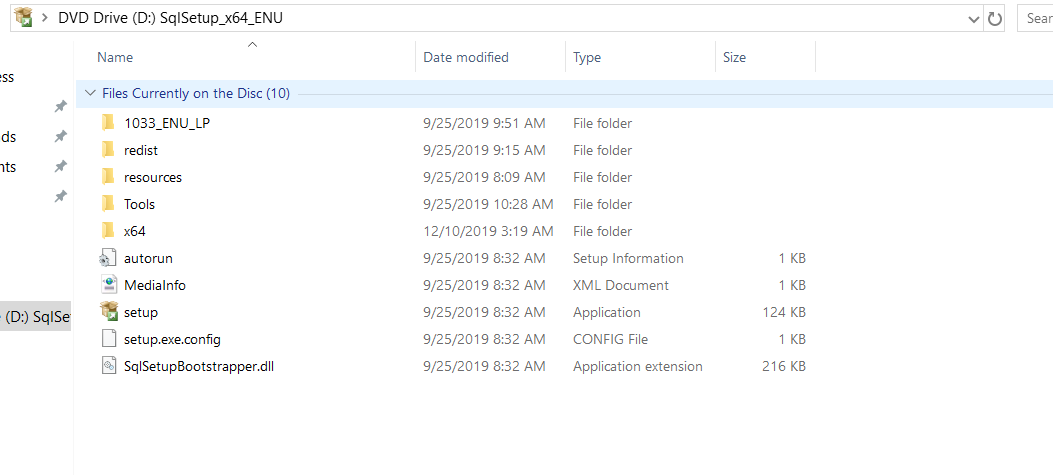Click the Setup Information type cell
The height and width of the screenshot is (475, 1053).
(628, 258)
